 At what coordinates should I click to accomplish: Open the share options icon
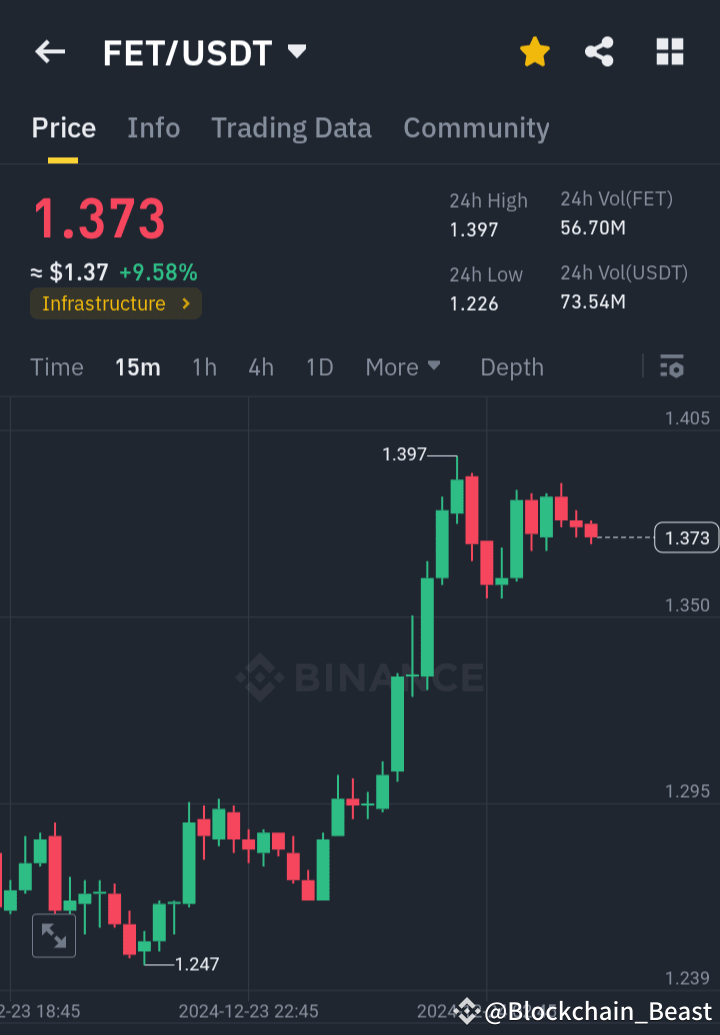point(599,52)
